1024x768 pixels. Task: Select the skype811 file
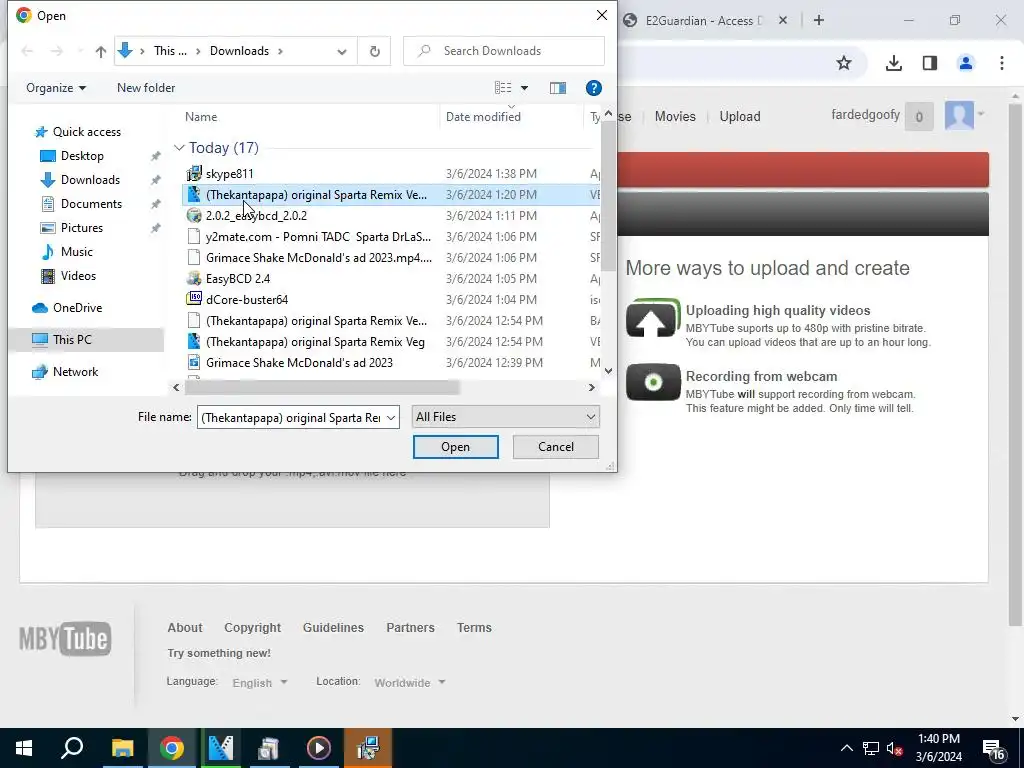229,174
